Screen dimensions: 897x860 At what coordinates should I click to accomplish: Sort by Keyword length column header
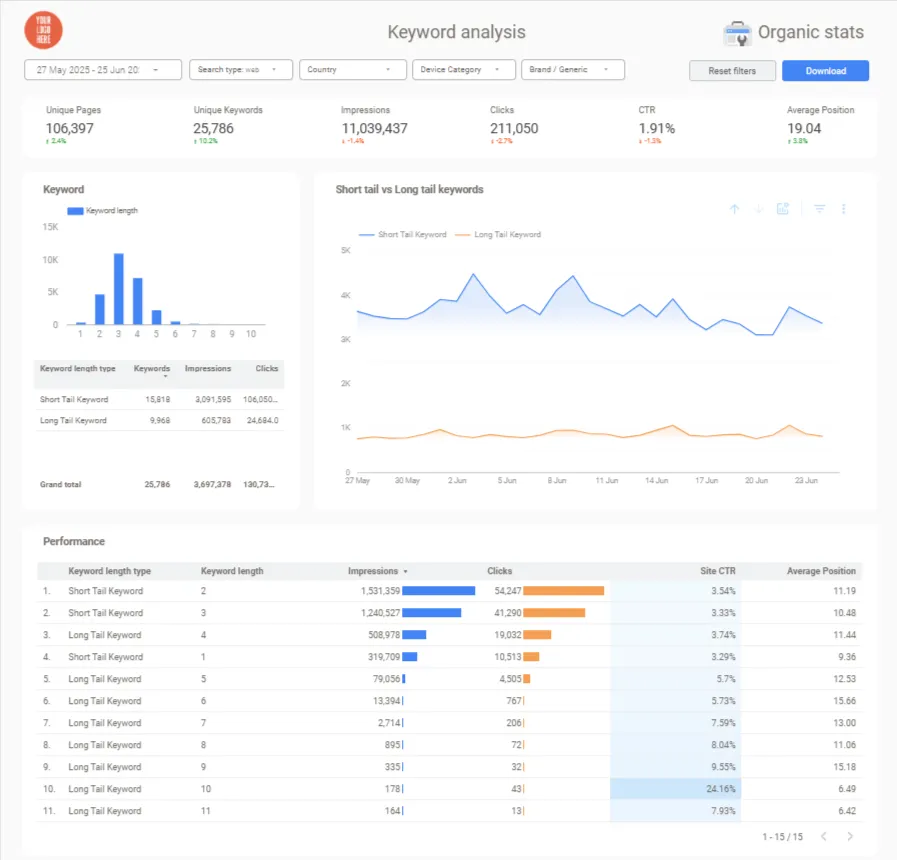[x=232, y=571]
